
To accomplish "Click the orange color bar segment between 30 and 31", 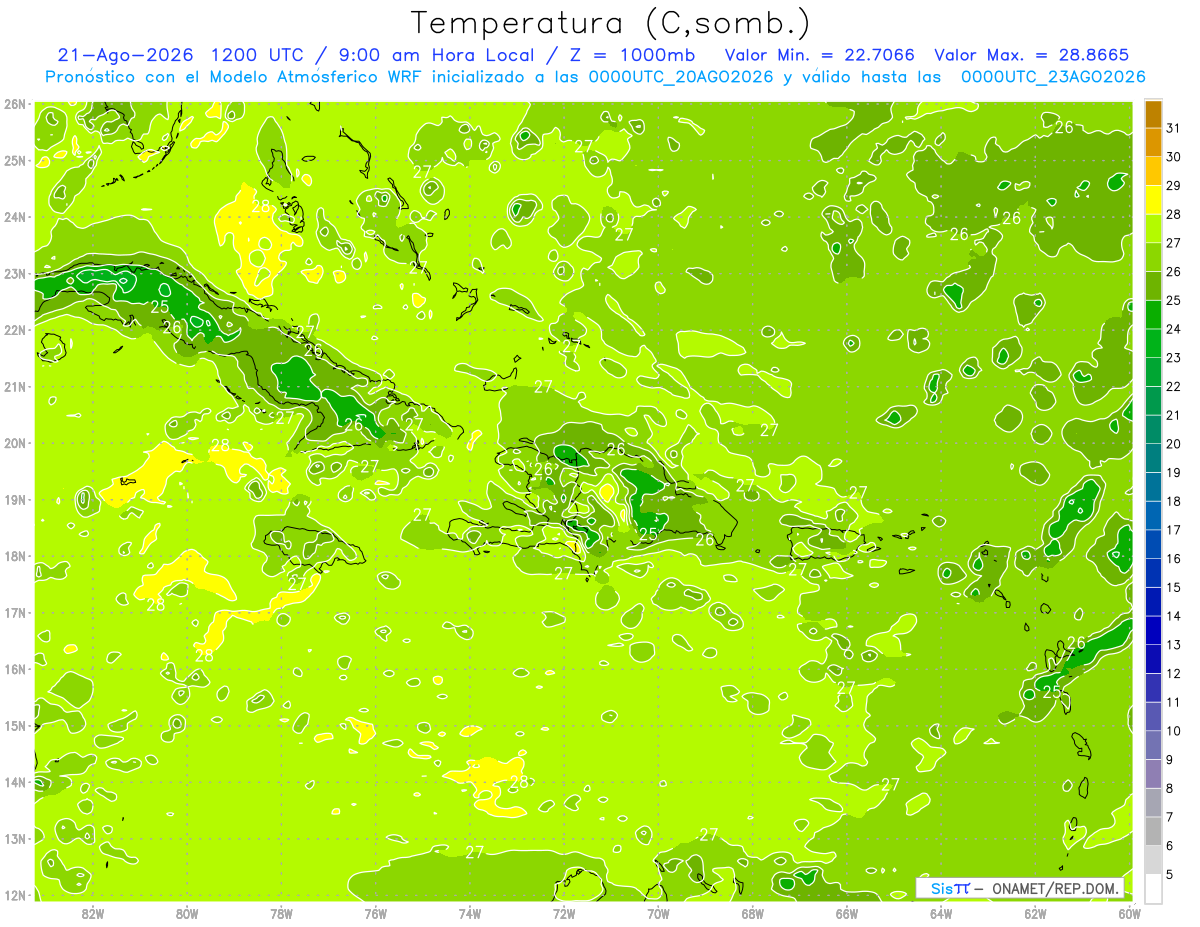I will 1153,143.
